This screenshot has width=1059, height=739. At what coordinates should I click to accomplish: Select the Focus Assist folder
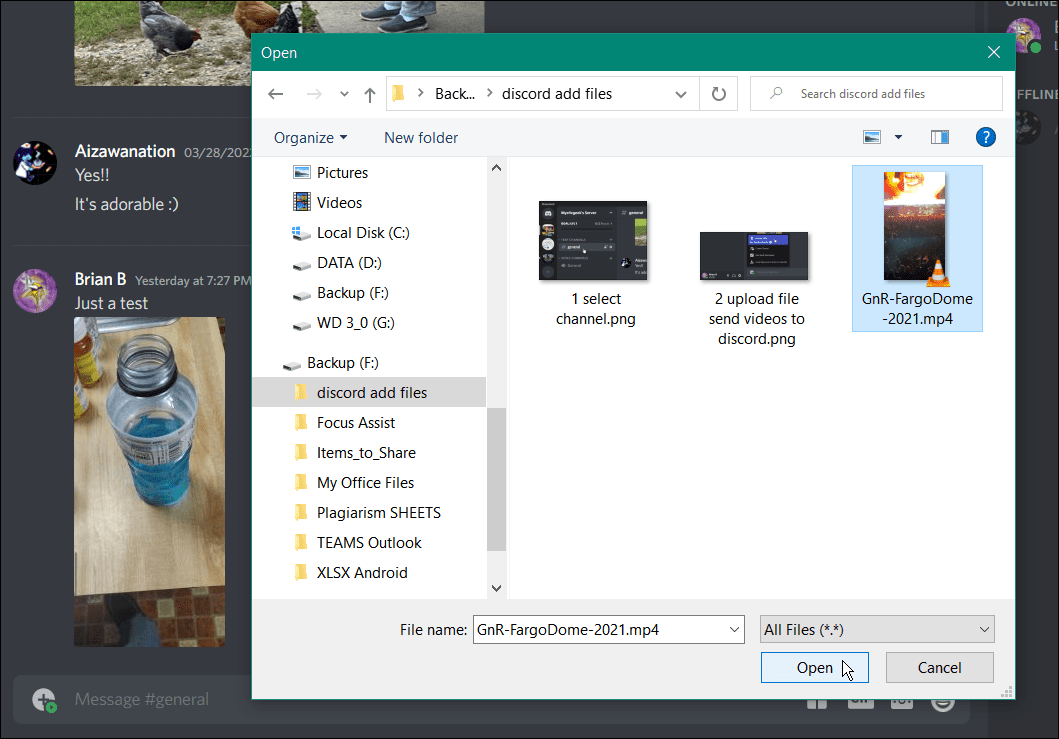355,423
